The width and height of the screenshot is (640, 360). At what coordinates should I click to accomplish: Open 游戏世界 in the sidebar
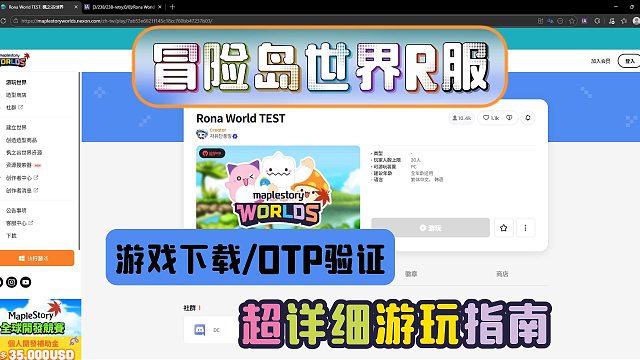16,82
